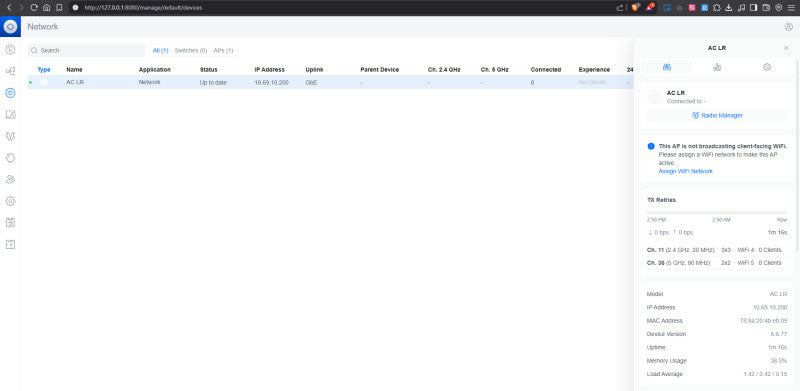Viewport: 800px width, 391px height.
Task: Go back with browser back arrow
Action: click(9, 8)
